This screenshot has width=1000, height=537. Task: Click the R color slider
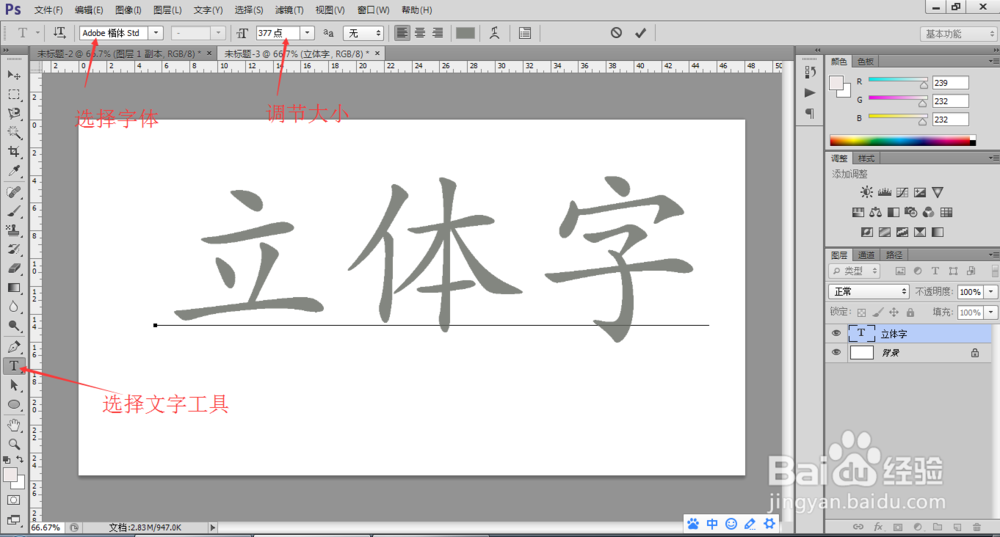(x=897, y=80)
